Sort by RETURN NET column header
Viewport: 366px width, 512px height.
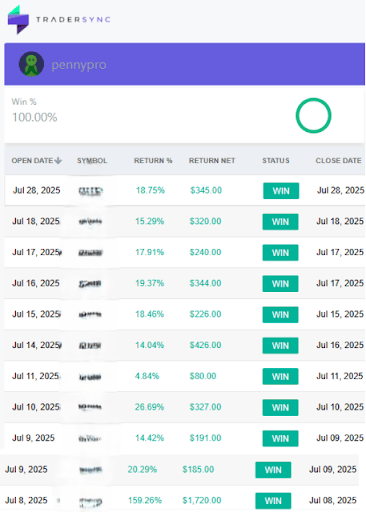click(212, 161)
